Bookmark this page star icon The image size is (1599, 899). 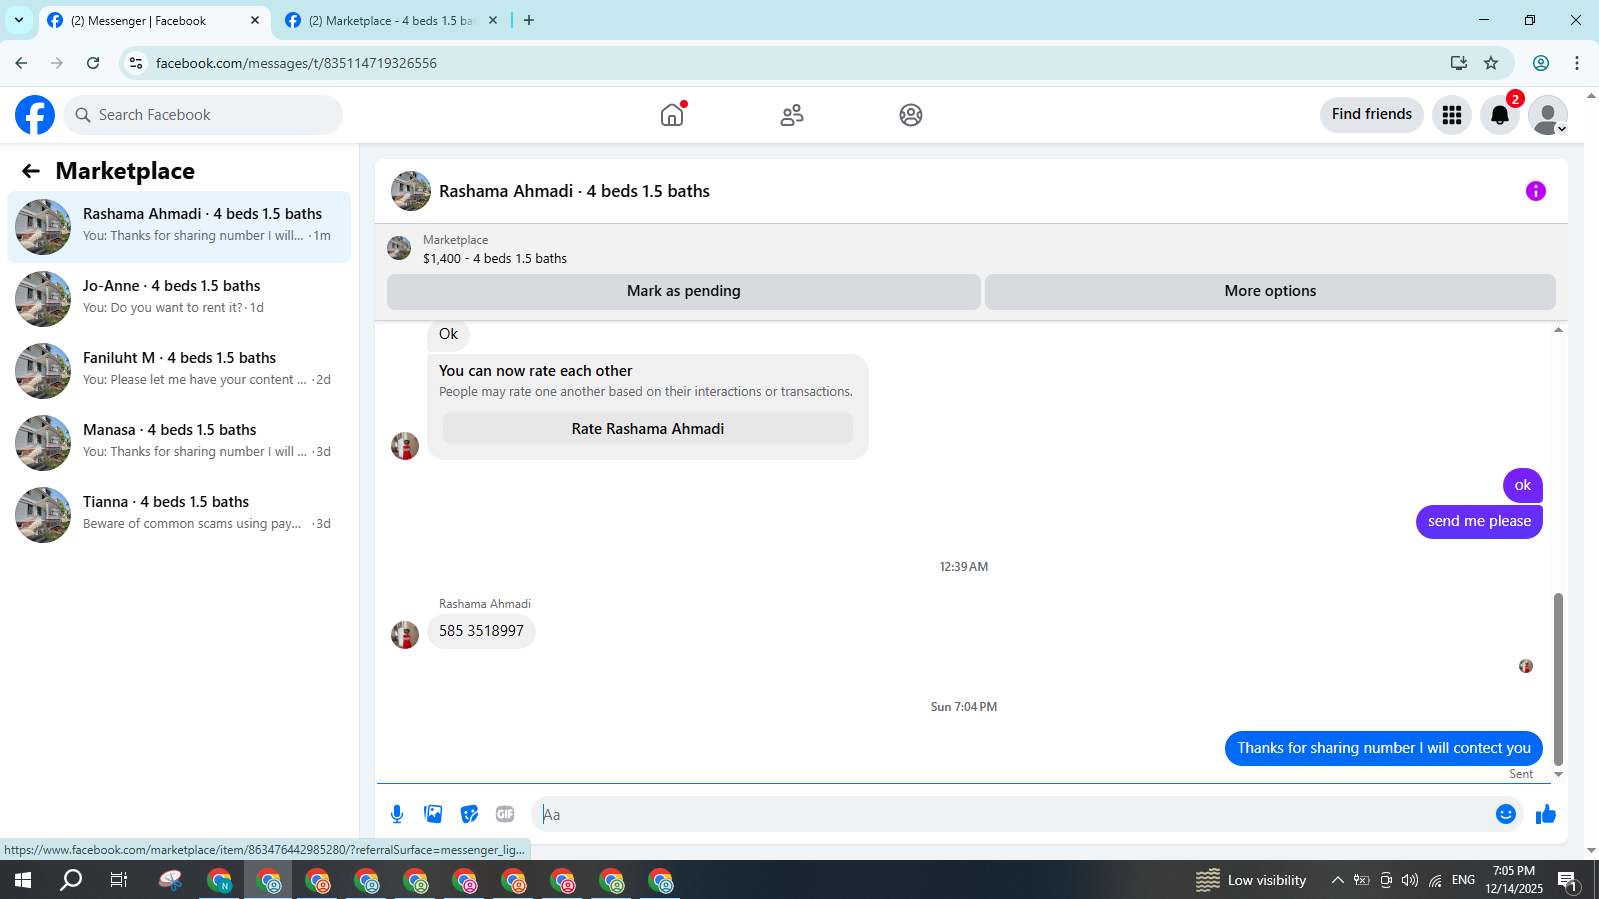(x=1491, y=63)
